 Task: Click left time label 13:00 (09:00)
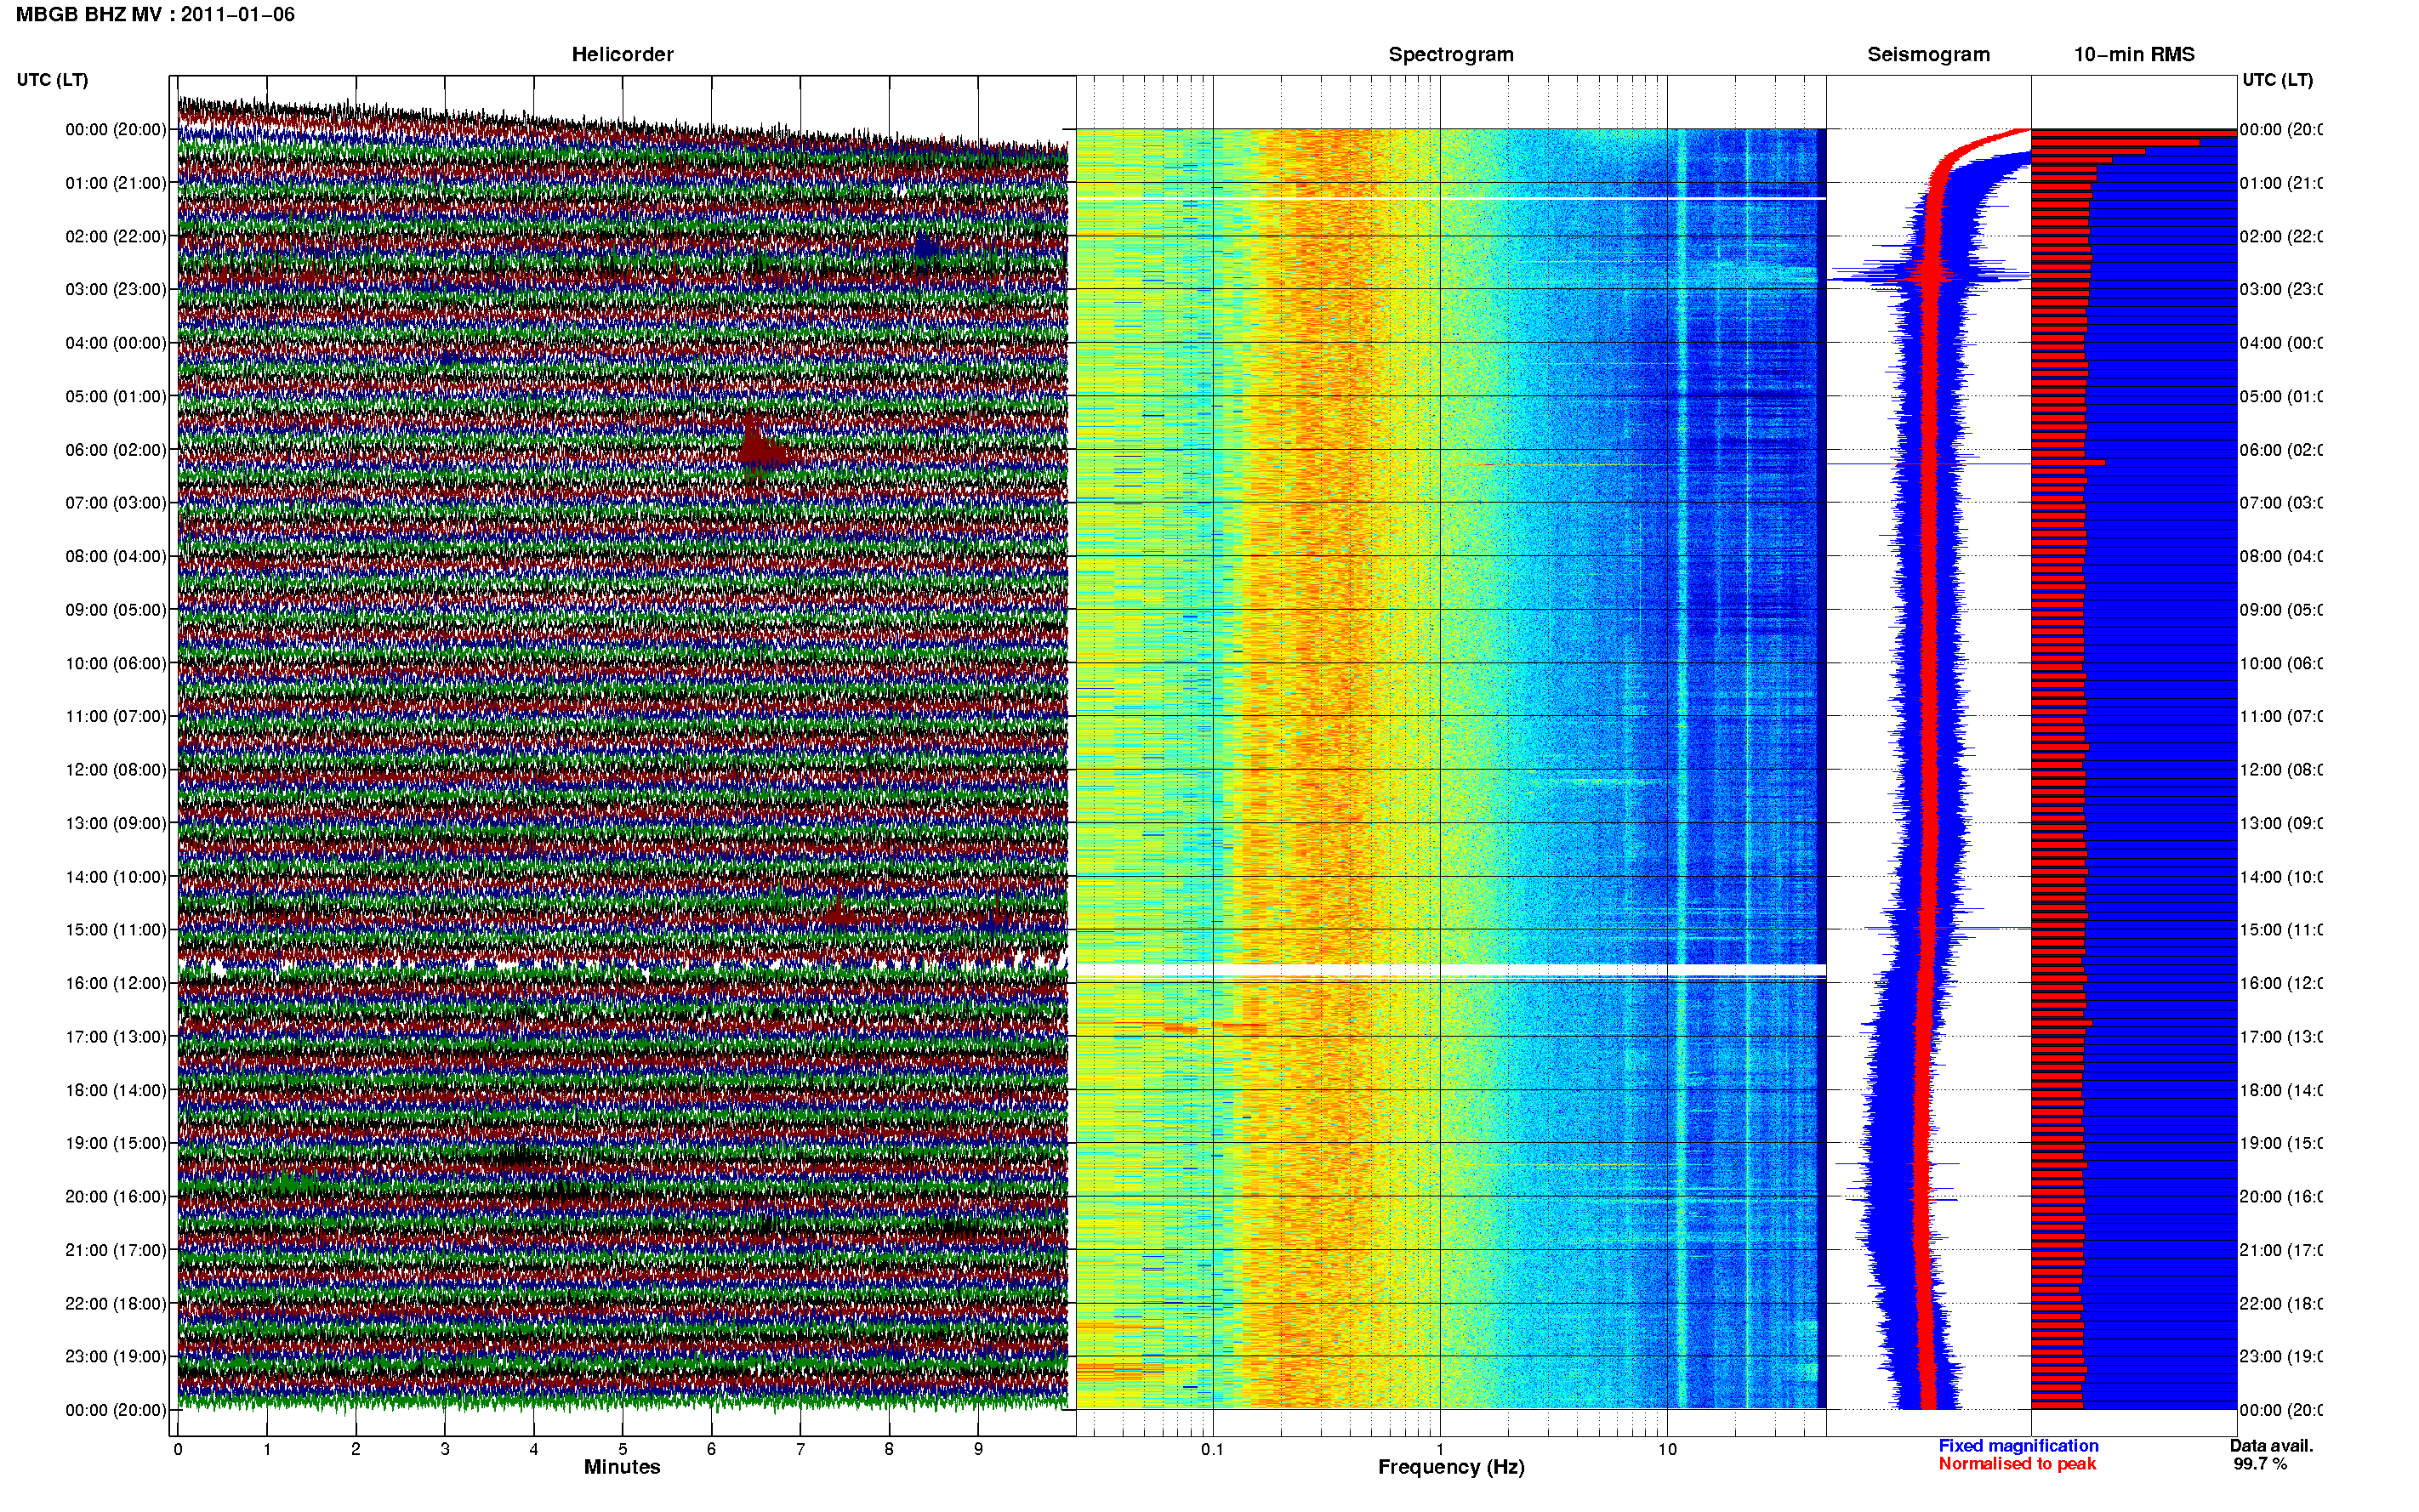pyautogui.click(x=116, y=823)
